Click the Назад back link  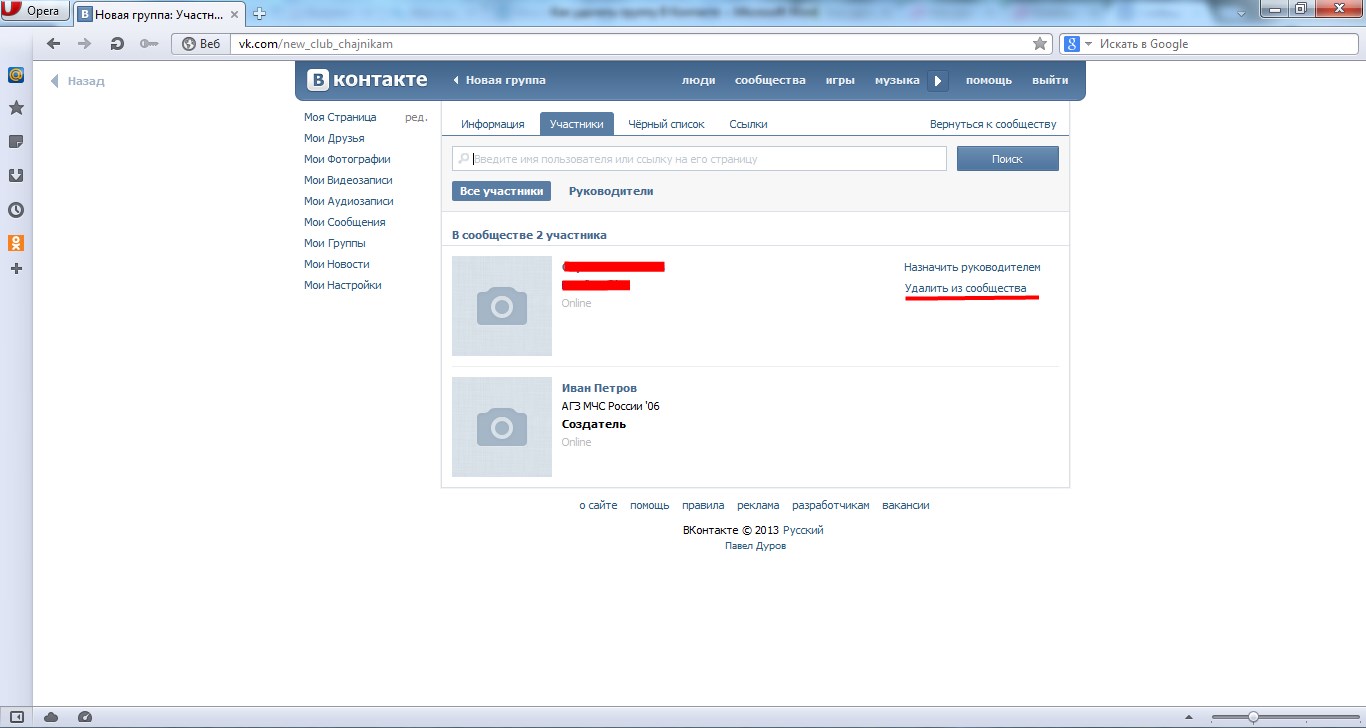[x=78, y=81]
